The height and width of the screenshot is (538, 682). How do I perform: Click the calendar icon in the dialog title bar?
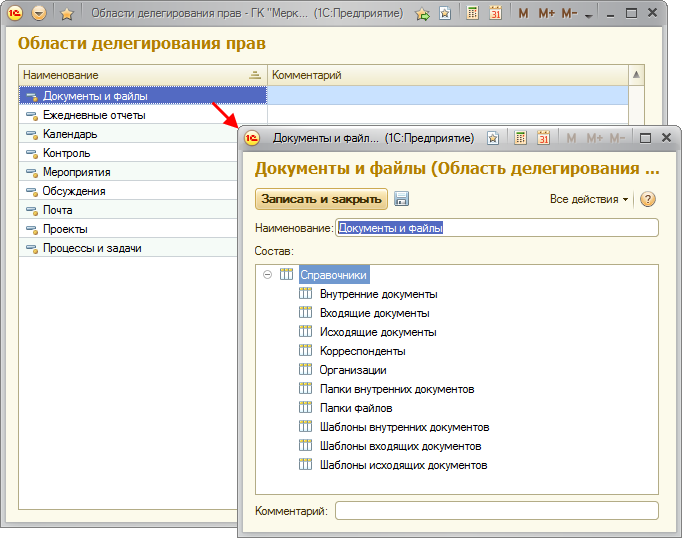pos(543,138)
